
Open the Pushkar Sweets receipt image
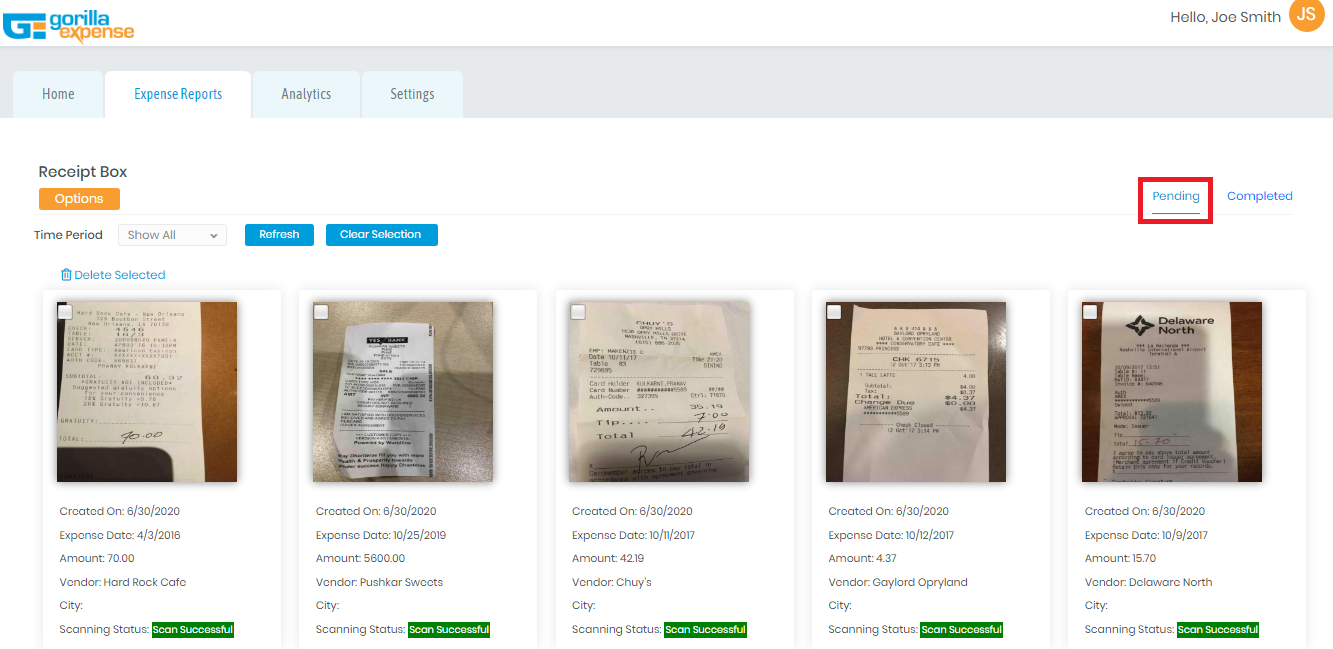click(x=403, y=392)
